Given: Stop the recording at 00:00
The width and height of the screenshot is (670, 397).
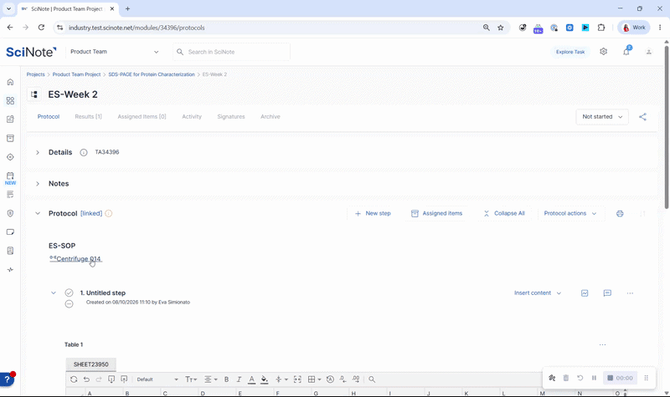Looking at the screenshot, I should tap(620, 378).
